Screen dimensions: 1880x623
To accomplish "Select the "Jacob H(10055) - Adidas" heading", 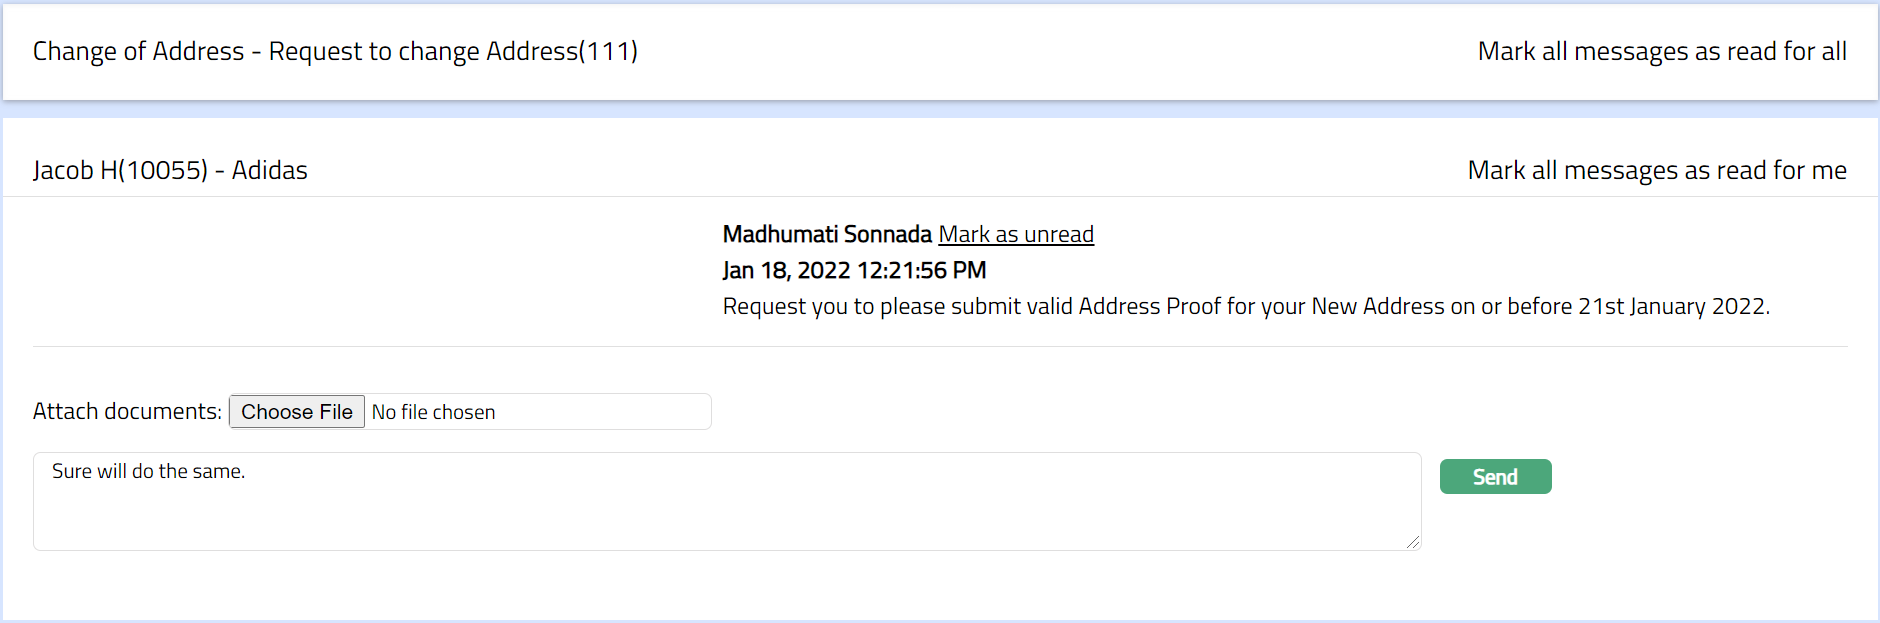I will pyautogui.click(x=170, y=170).
